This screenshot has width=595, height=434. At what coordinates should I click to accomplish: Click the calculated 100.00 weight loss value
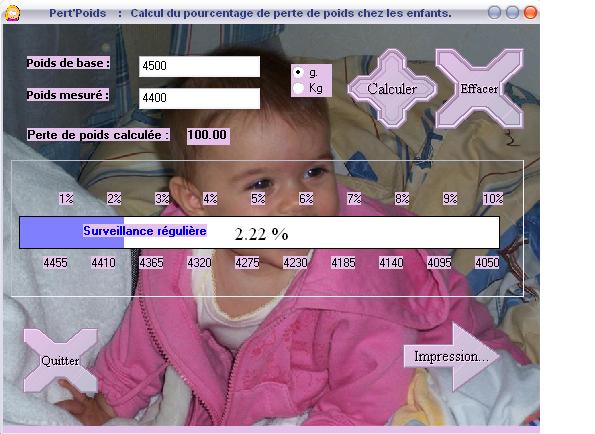208,135
